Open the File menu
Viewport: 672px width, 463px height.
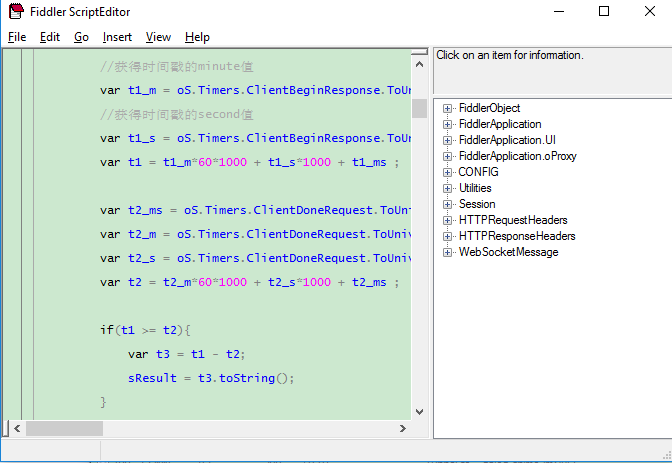(x=17, y=37)
